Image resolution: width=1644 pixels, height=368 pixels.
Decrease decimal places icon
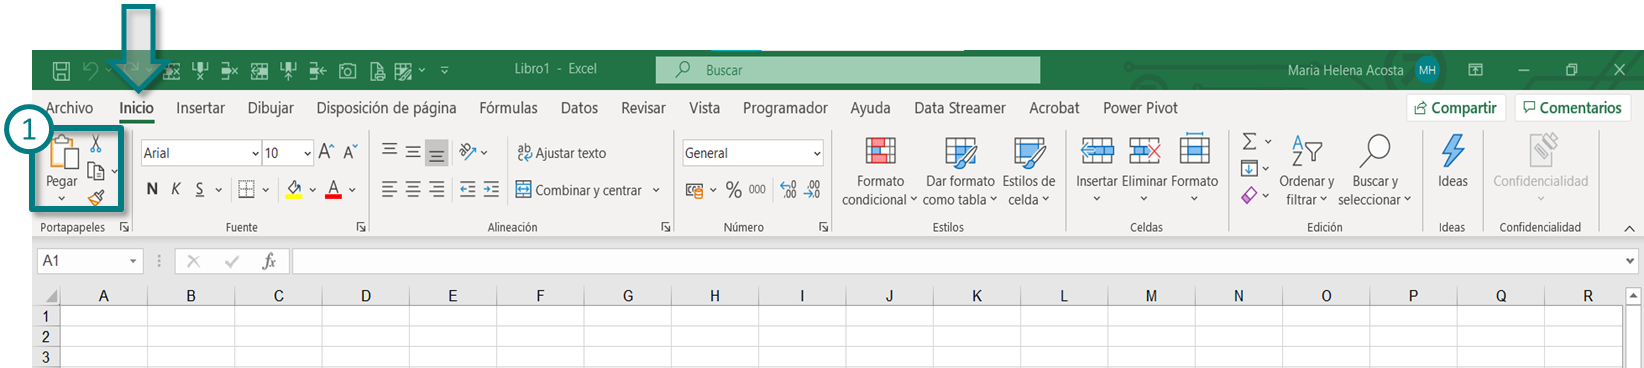(x=812, y=189)
